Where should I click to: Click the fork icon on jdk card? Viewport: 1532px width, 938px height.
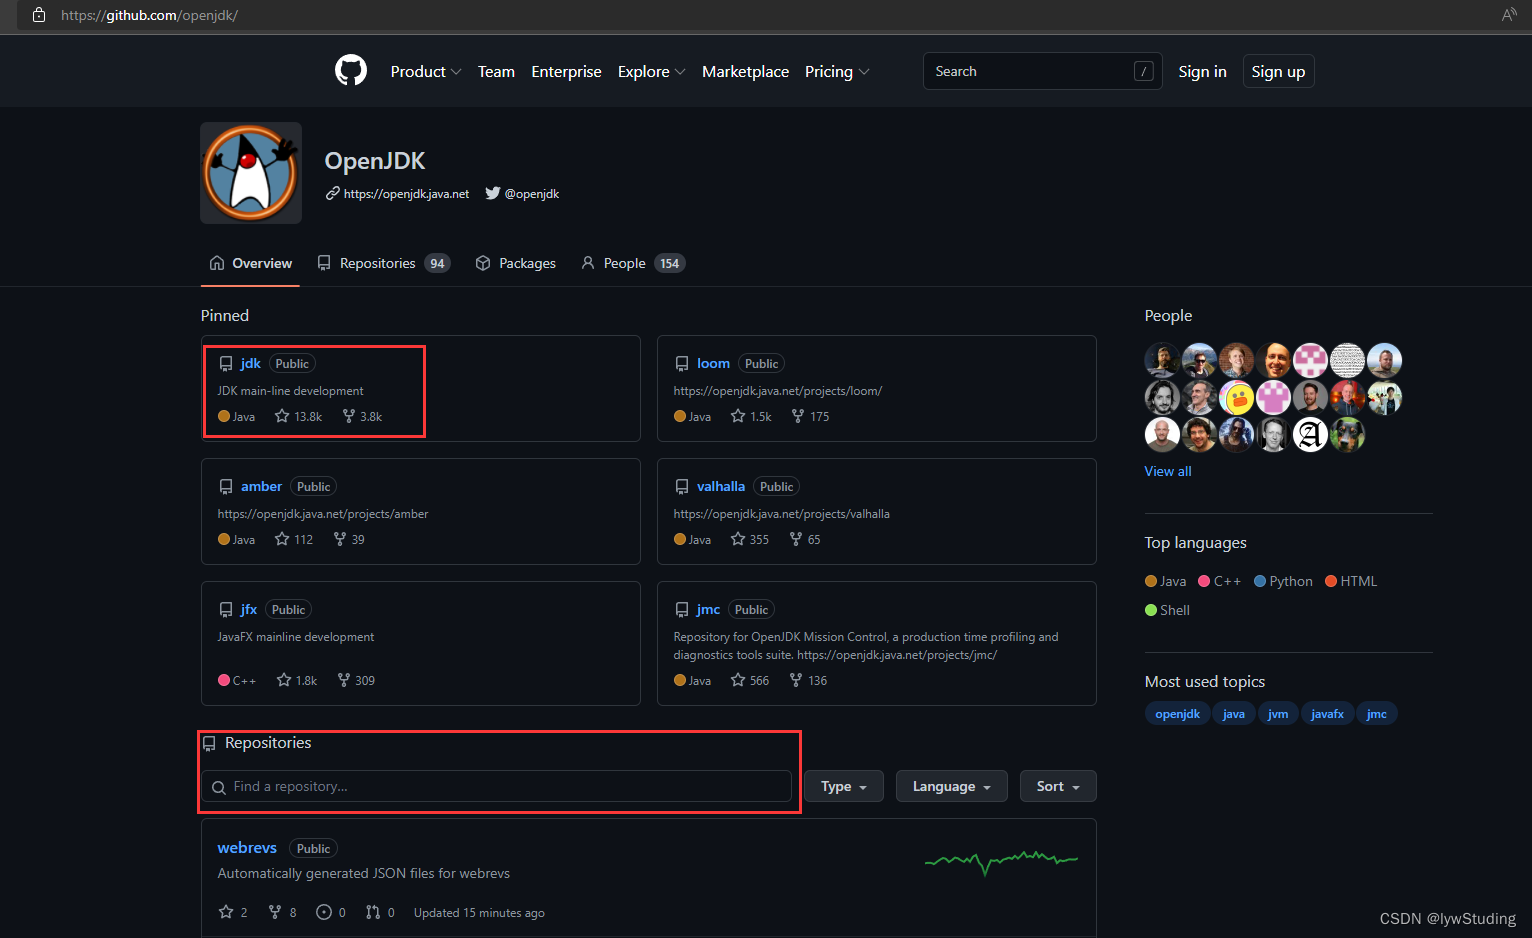pyautogui.click(x=349, y=416)
